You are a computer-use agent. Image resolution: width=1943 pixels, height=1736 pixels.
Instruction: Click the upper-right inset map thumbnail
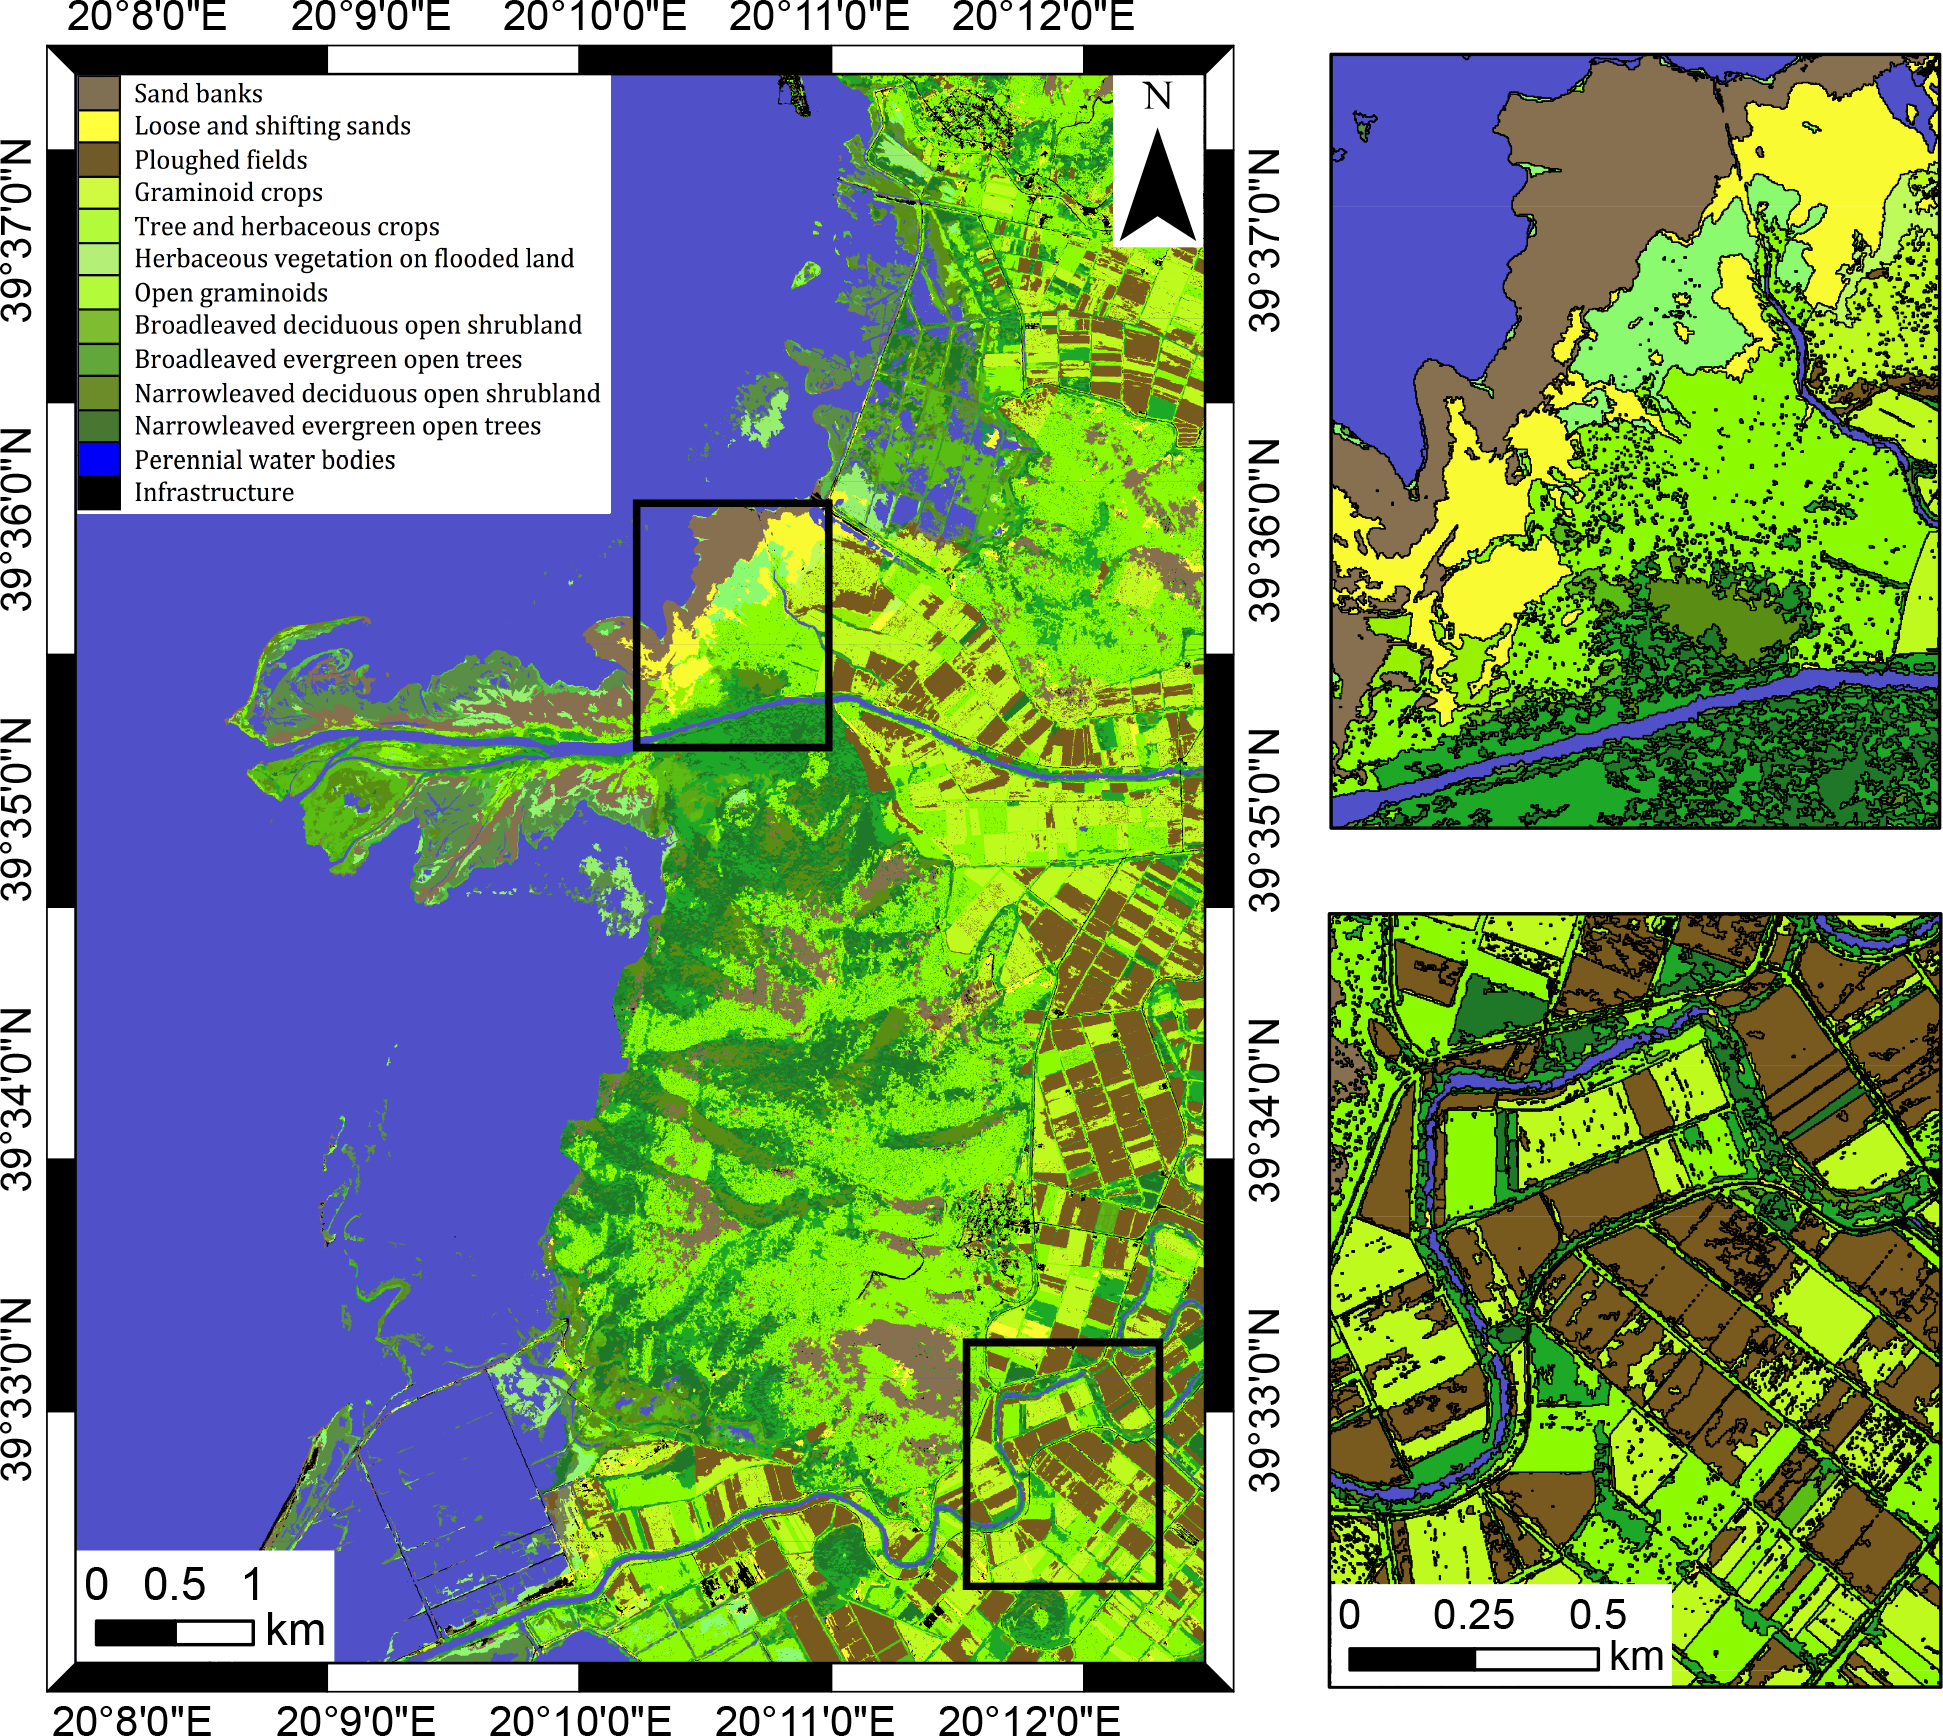[x=1635, y=441]
